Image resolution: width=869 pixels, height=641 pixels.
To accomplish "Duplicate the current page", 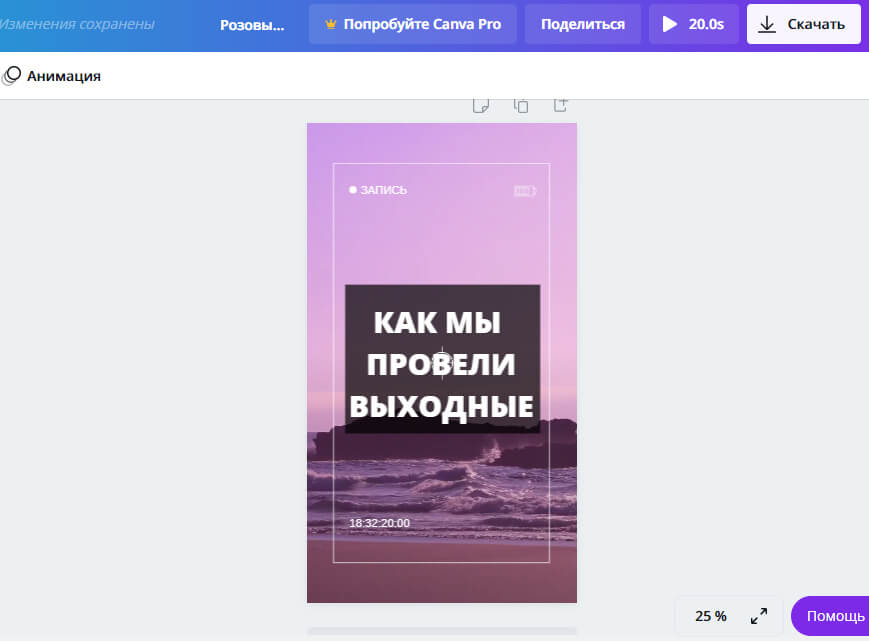I will pyautogui.click(x=521, y=104).
